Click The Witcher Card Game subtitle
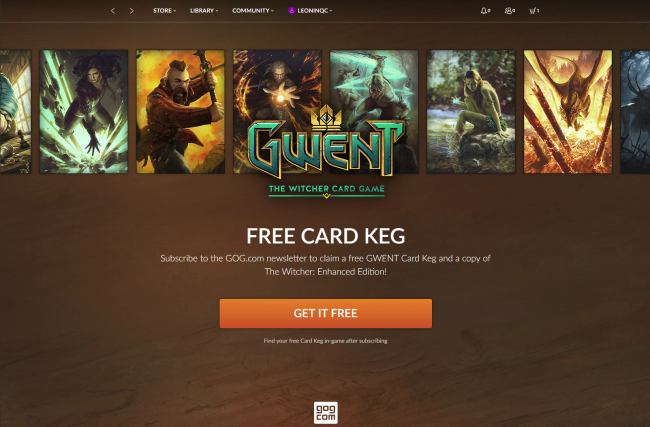The image size is (650, 427). (x=327, y=189)
